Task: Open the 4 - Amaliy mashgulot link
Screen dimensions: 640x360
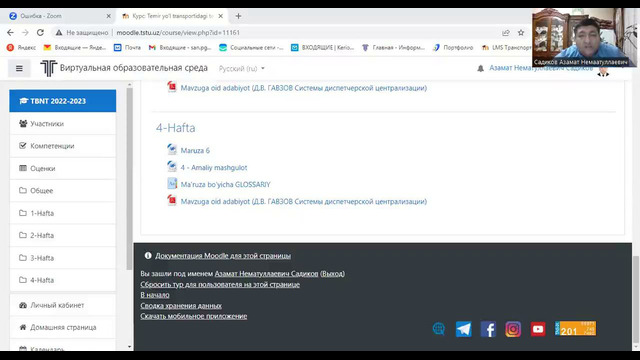Action: 214,167
